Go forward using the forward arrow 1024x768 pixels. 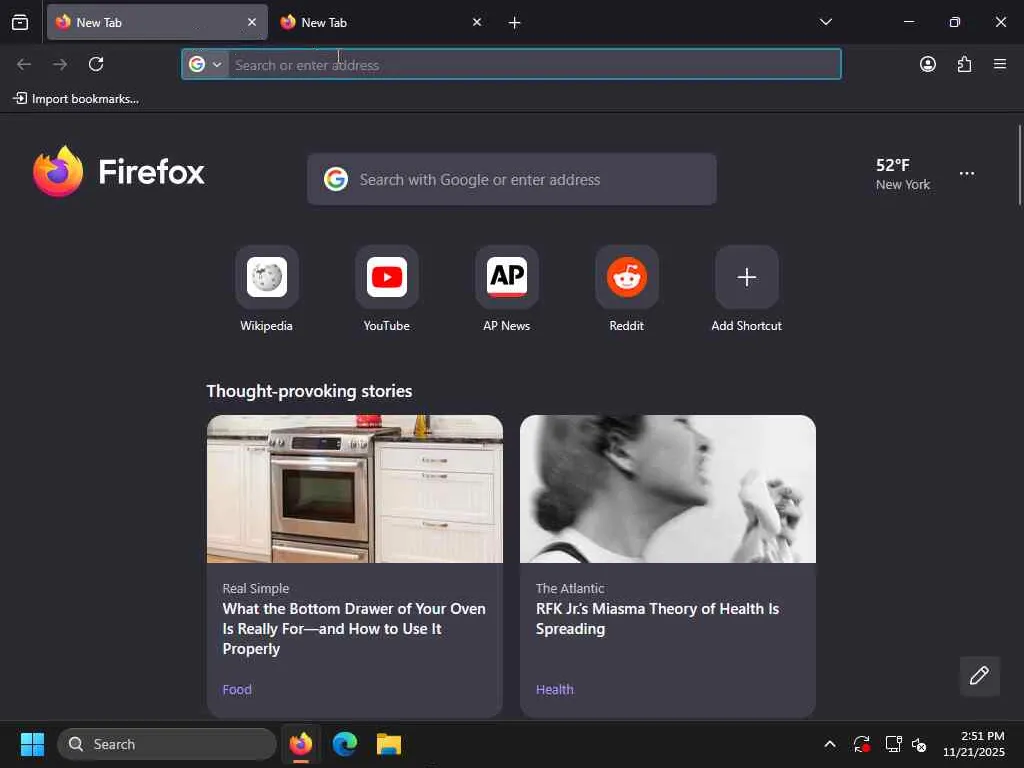click(x=60, y=64)
